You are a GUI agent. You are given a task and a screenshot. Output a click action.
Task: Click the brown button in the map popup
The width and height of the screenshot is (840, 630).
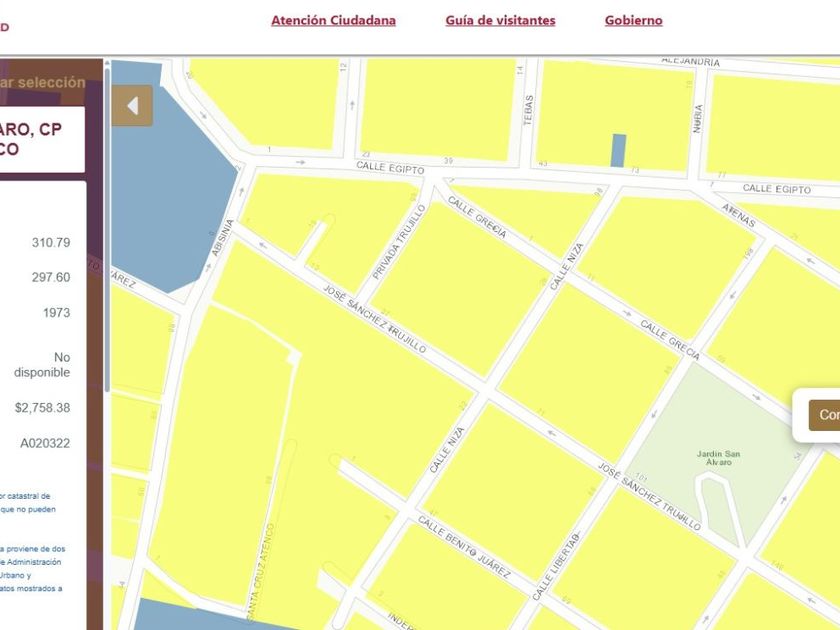824,415
